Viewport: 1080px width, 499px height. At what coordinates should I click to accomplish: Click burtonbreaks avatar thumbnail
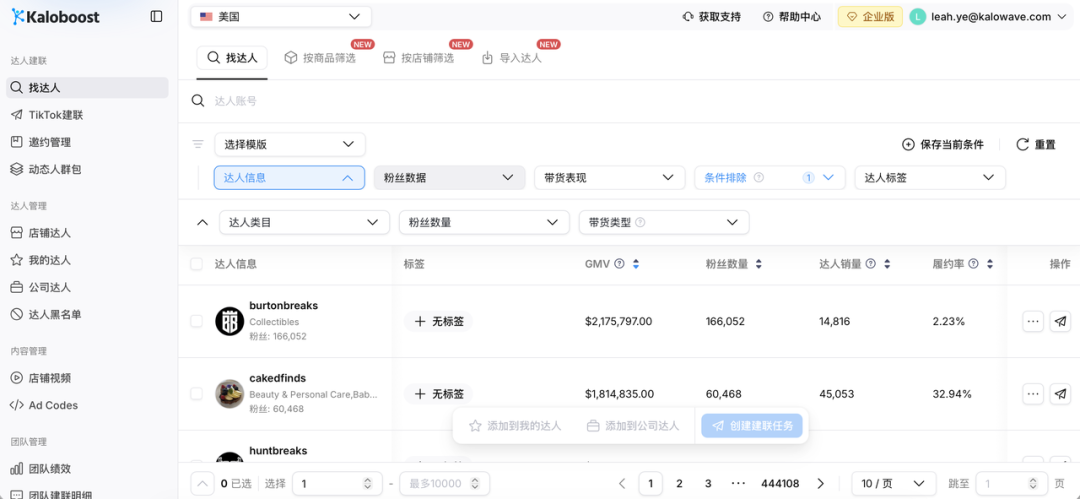pos(229,321)
